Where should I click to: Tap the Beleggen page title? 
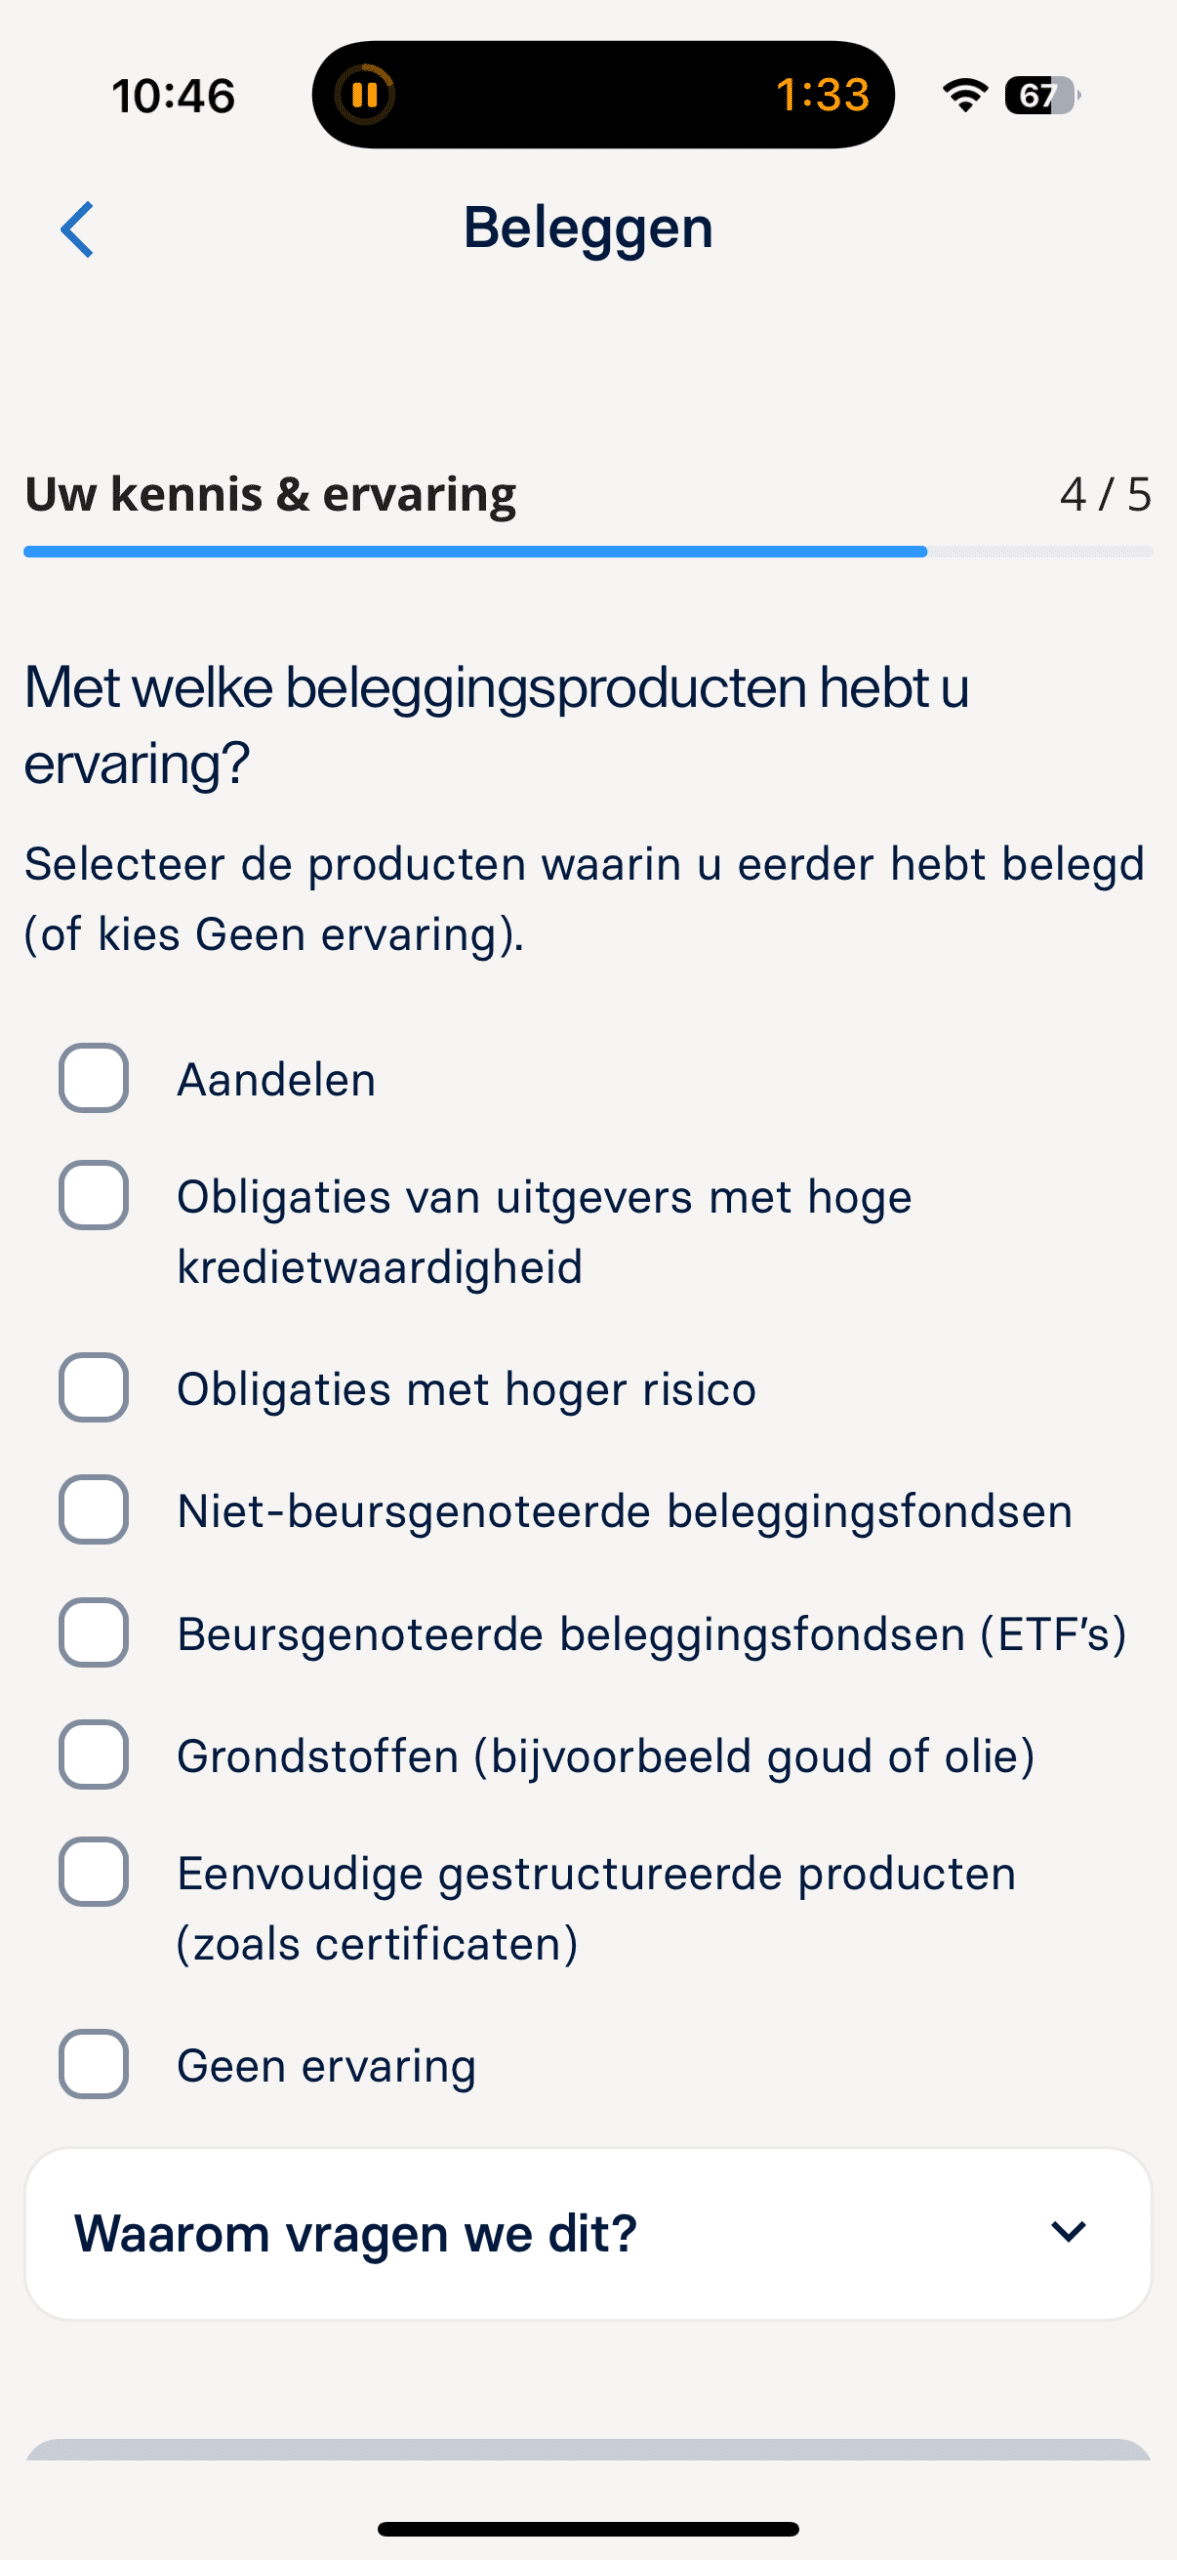(588, 228)
